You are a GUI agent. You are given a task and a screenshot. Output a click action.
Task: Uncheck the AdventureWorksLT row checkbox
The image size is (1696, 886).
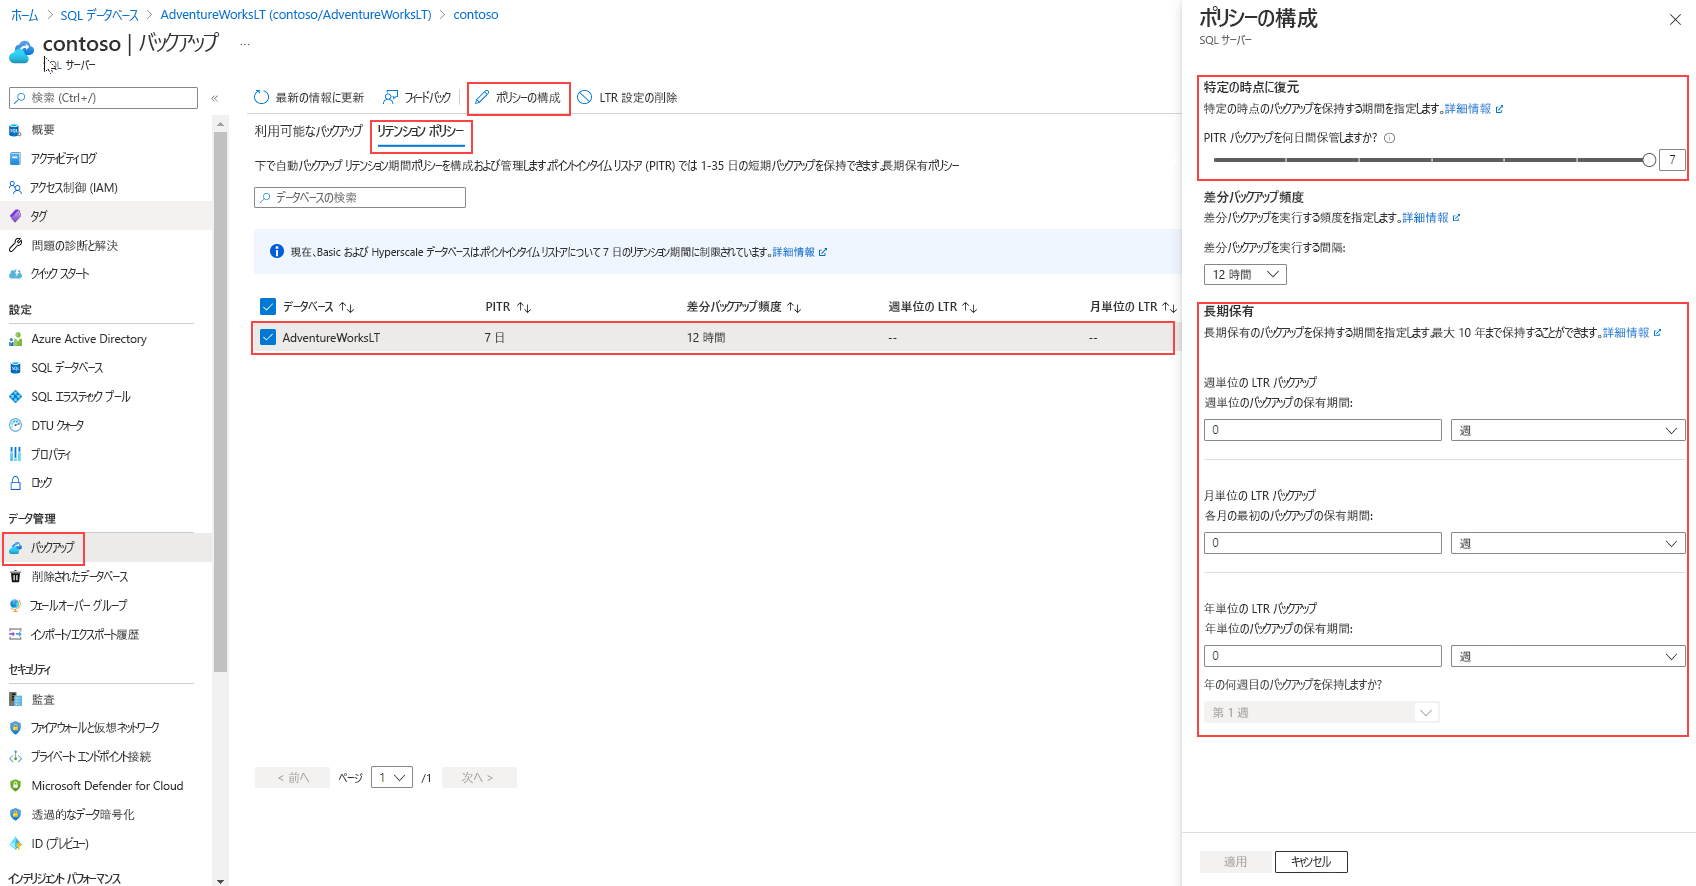pos(267,338)
